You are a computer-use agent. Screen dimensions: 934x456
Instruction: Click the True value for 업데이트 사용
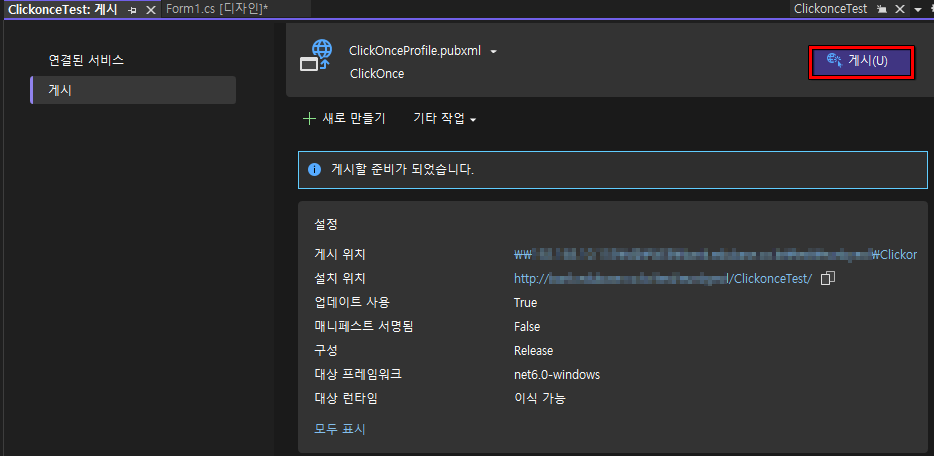pos(525,302)
